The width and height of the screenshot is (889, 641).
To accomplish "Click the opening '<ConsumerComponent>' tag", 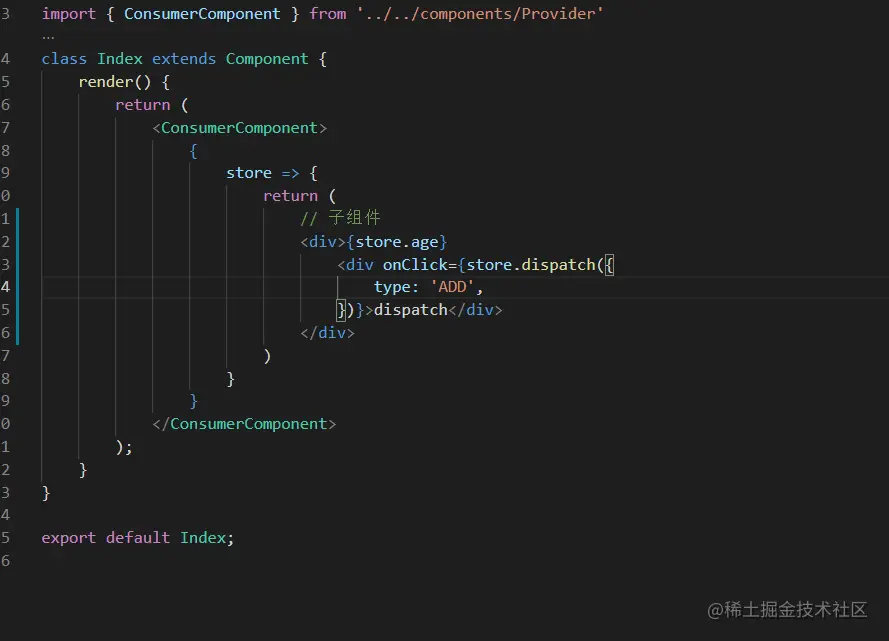I will pos(239,128).
